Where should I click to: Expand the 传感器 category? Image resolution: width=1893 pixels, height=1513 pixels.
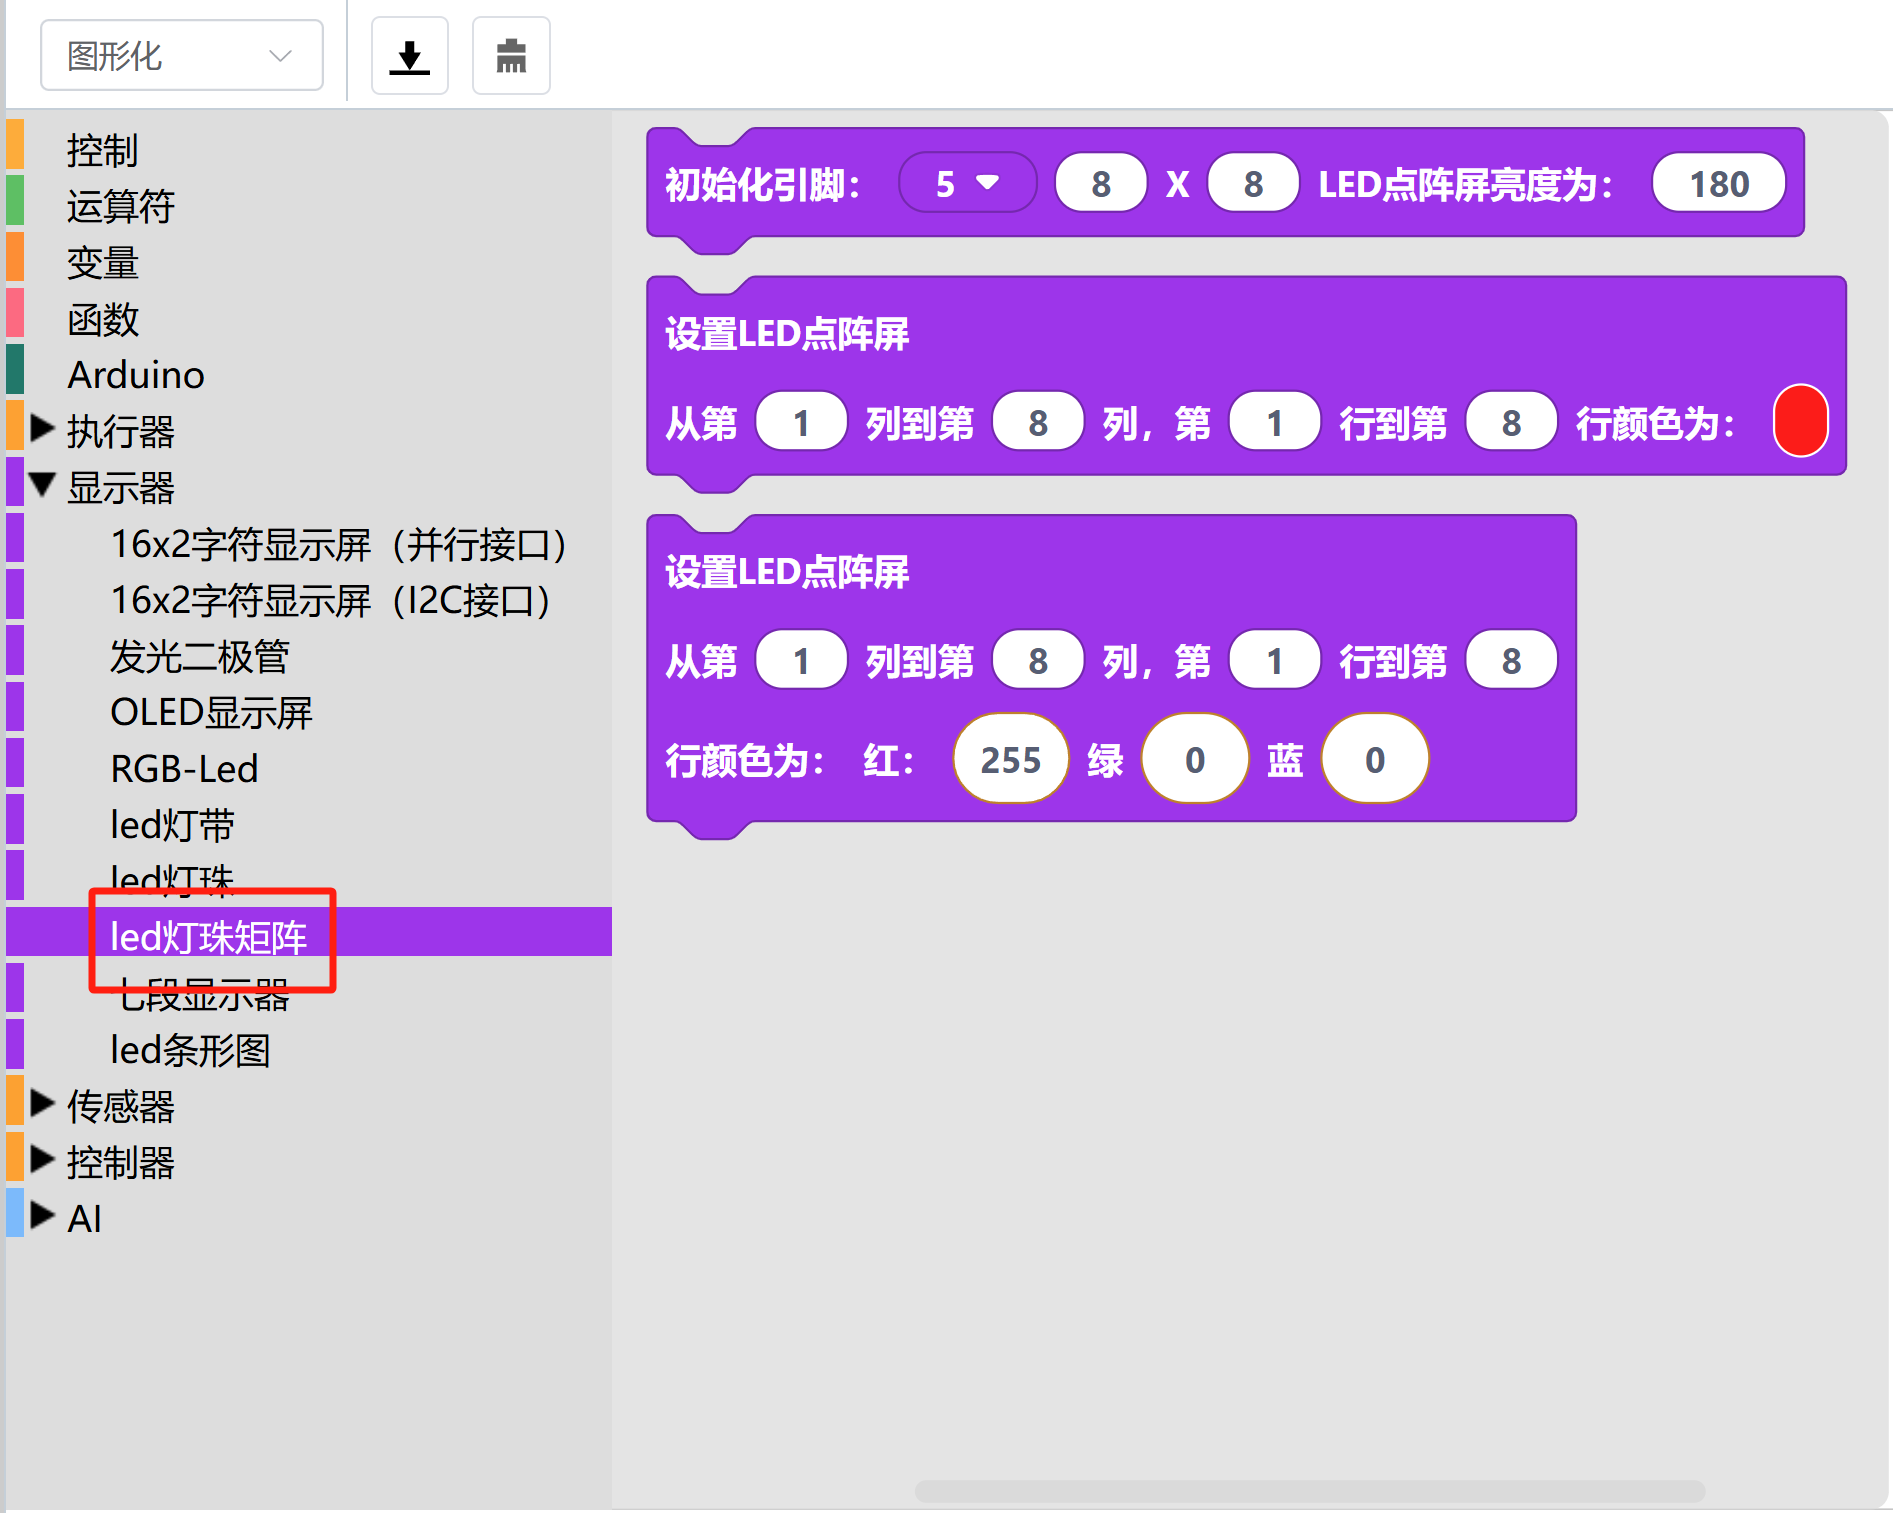42,1104
